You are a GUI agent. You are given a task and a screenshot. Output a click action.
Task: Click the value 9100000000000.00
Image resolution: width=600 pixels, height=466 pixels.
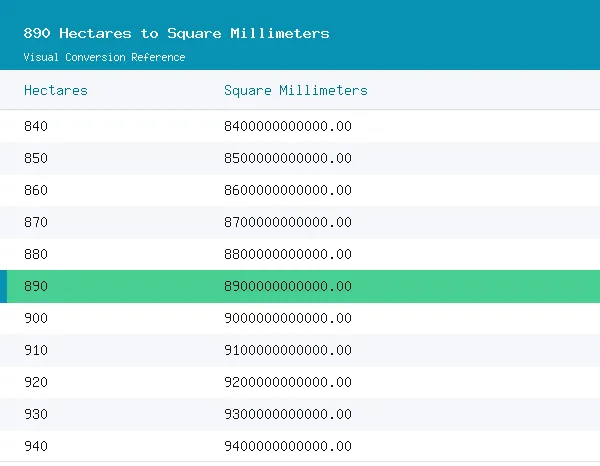click(x=288, y=350)
